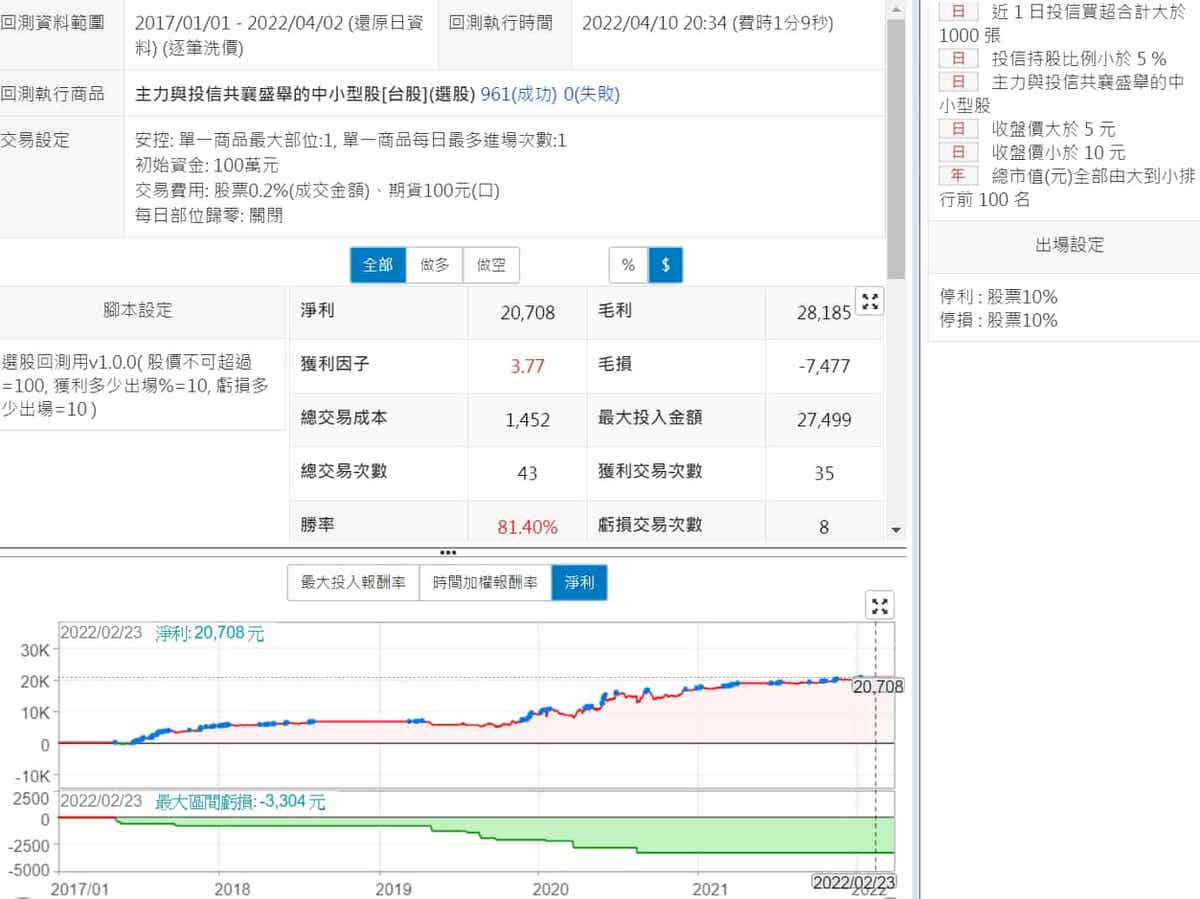Show values in percent with the % toggle
The image size is (1200, 899).
click(628, 265)
